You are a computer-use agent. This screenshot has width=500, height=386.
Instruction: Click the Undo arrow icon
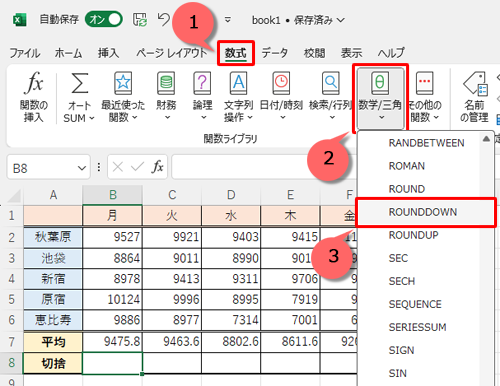(x=163, y=19)
